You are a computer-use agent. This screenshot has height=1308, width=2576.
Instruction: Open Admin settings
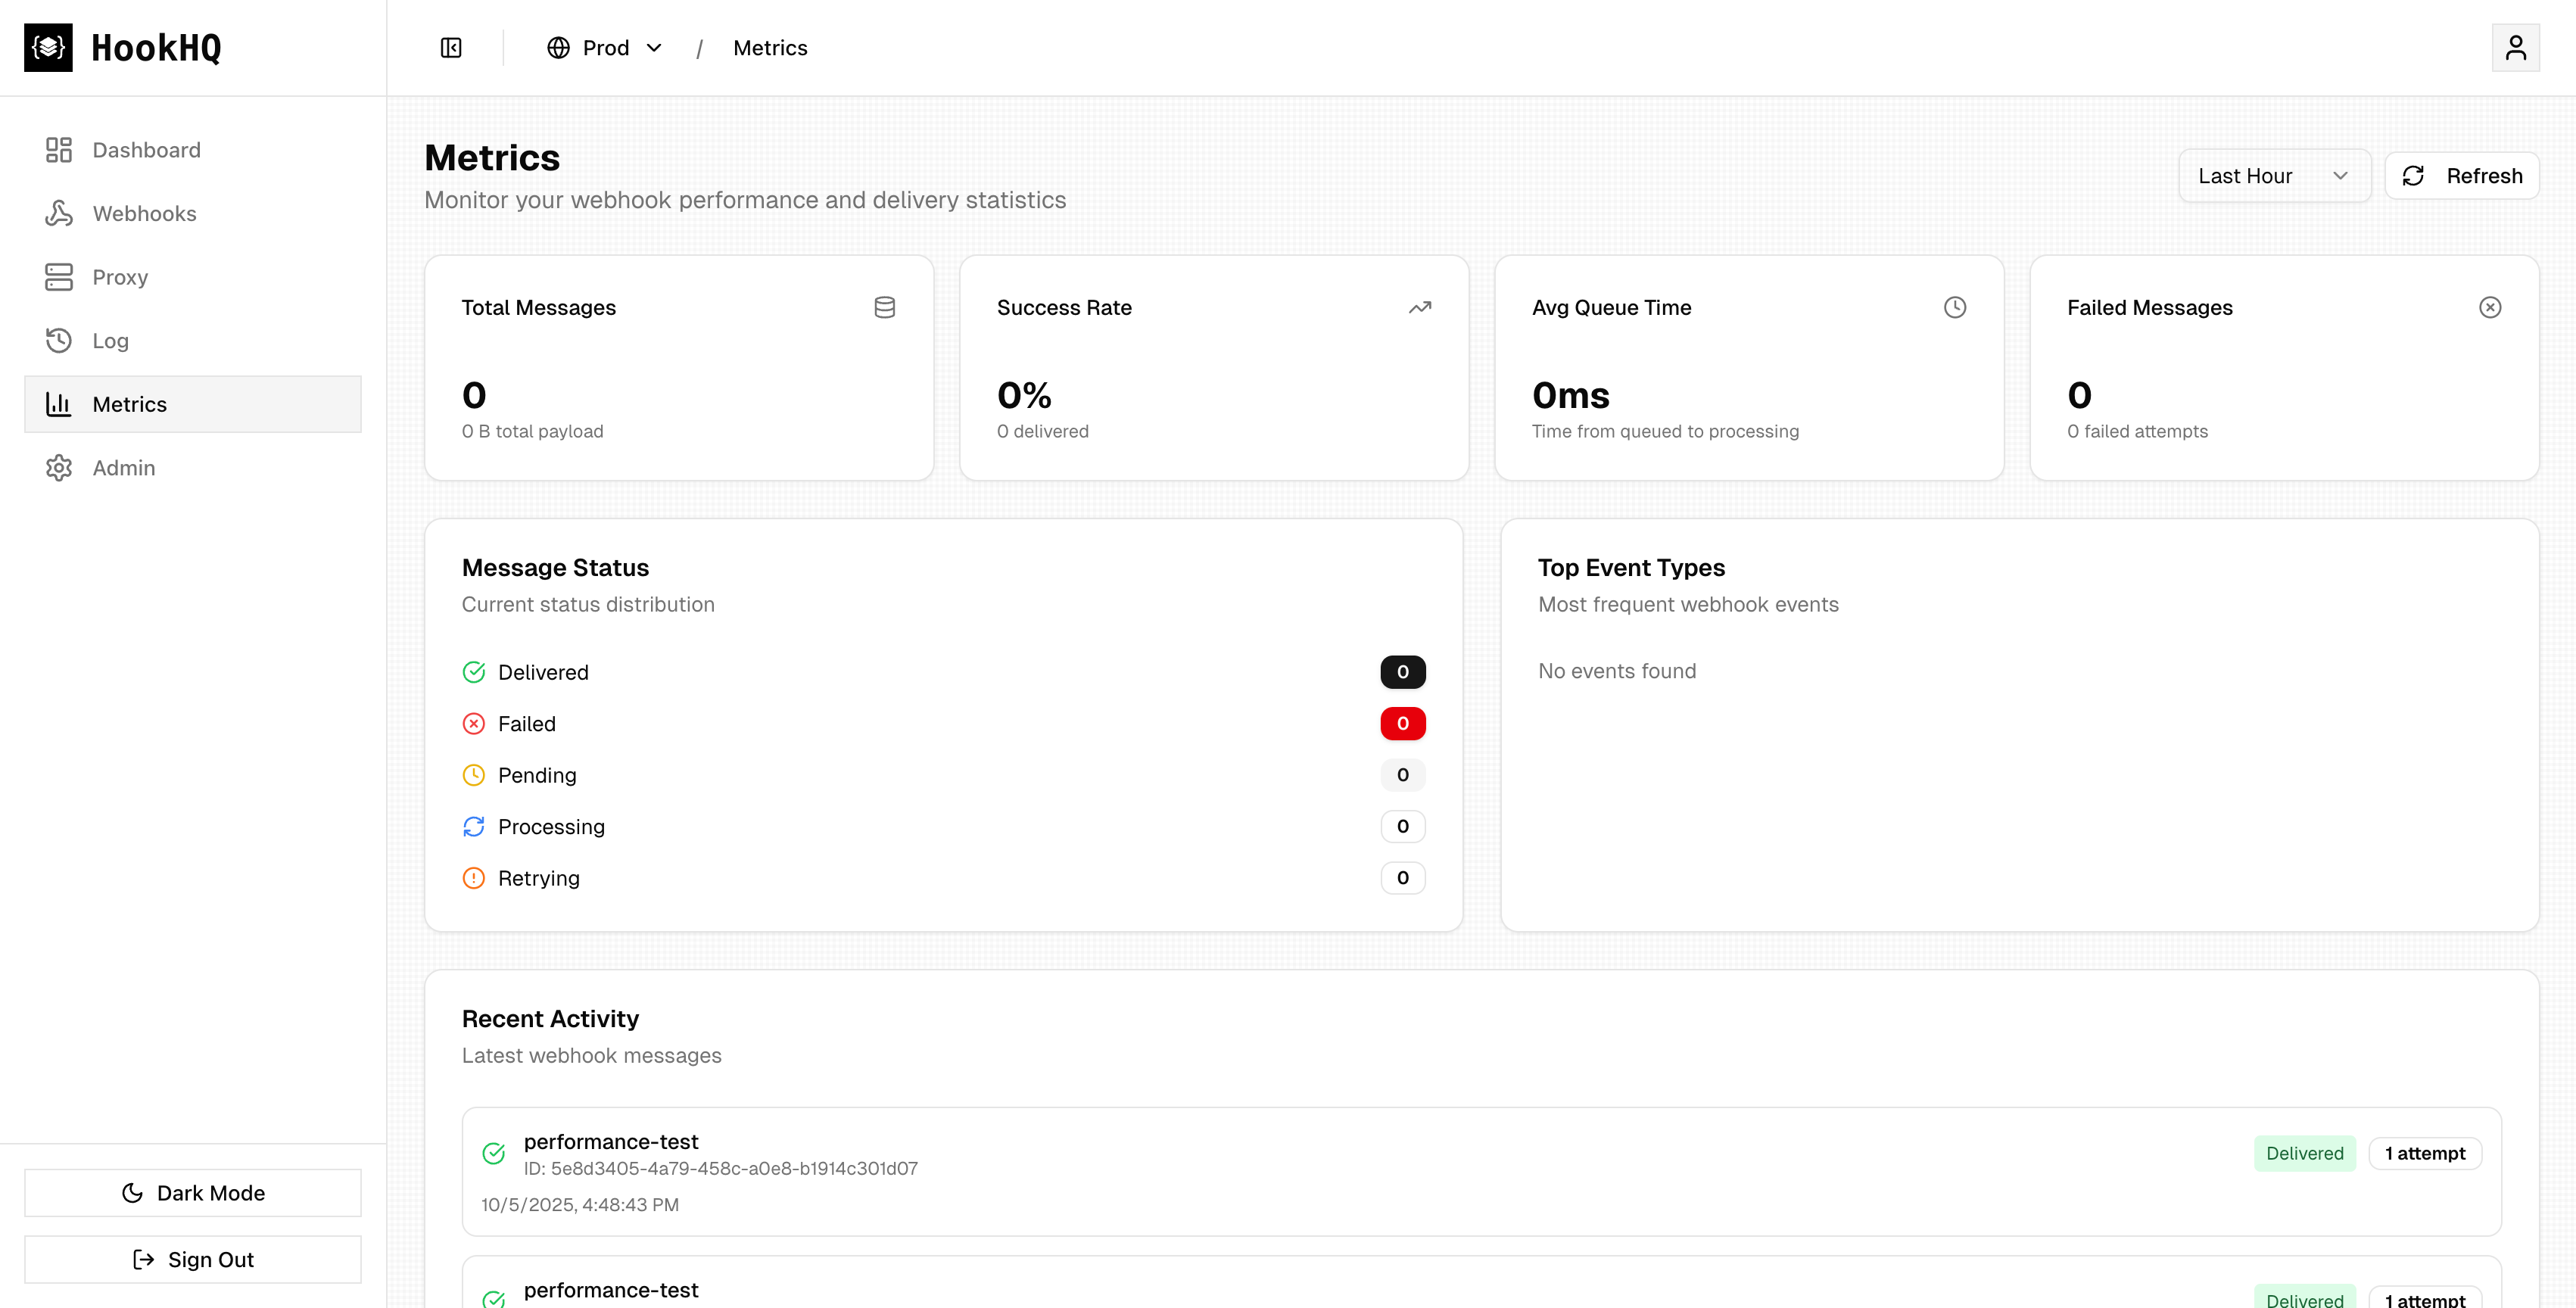pyautogui.click(x=193, y=468)
